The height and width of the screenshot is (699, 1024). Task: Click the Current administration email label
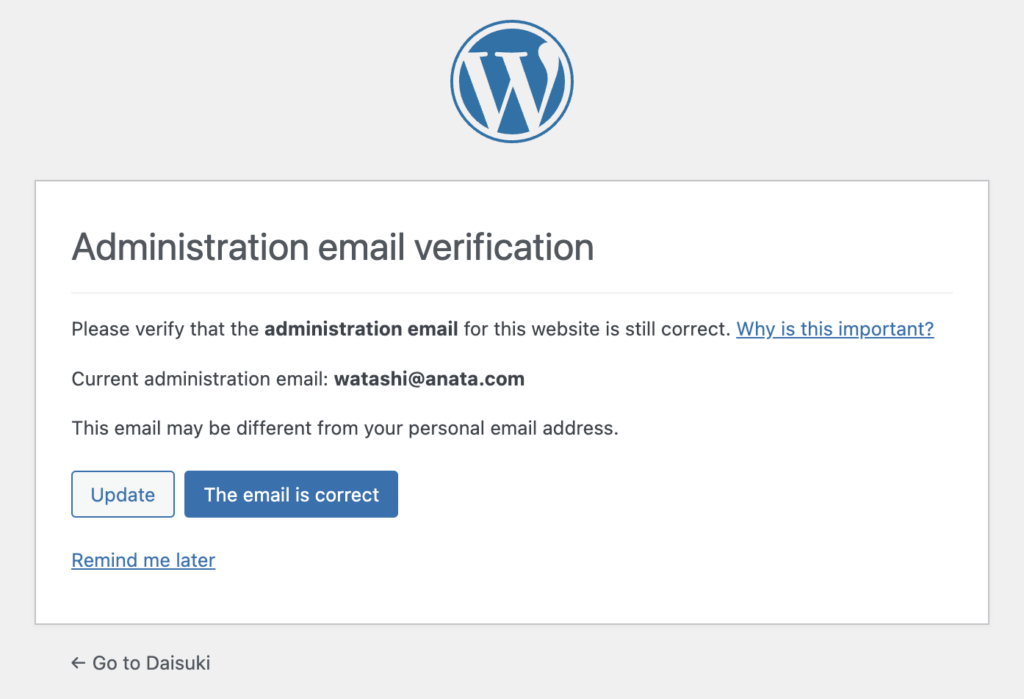[200, 379]
